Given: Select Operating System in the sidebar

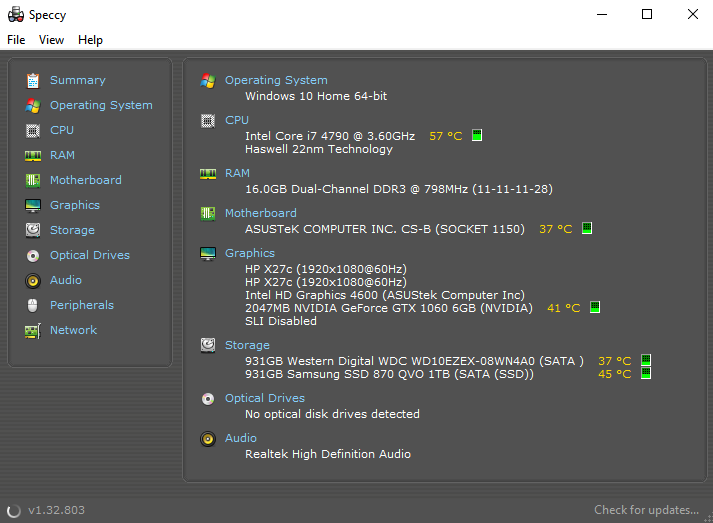Looking at the screenshot, I should 101,105.
